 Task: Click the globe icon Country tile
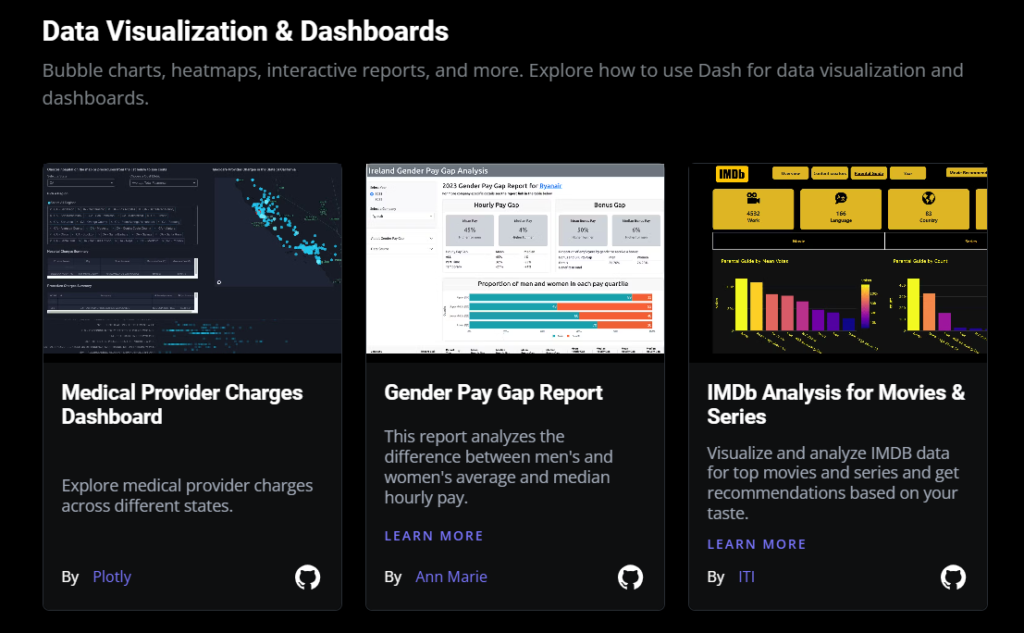pos(927,198)
